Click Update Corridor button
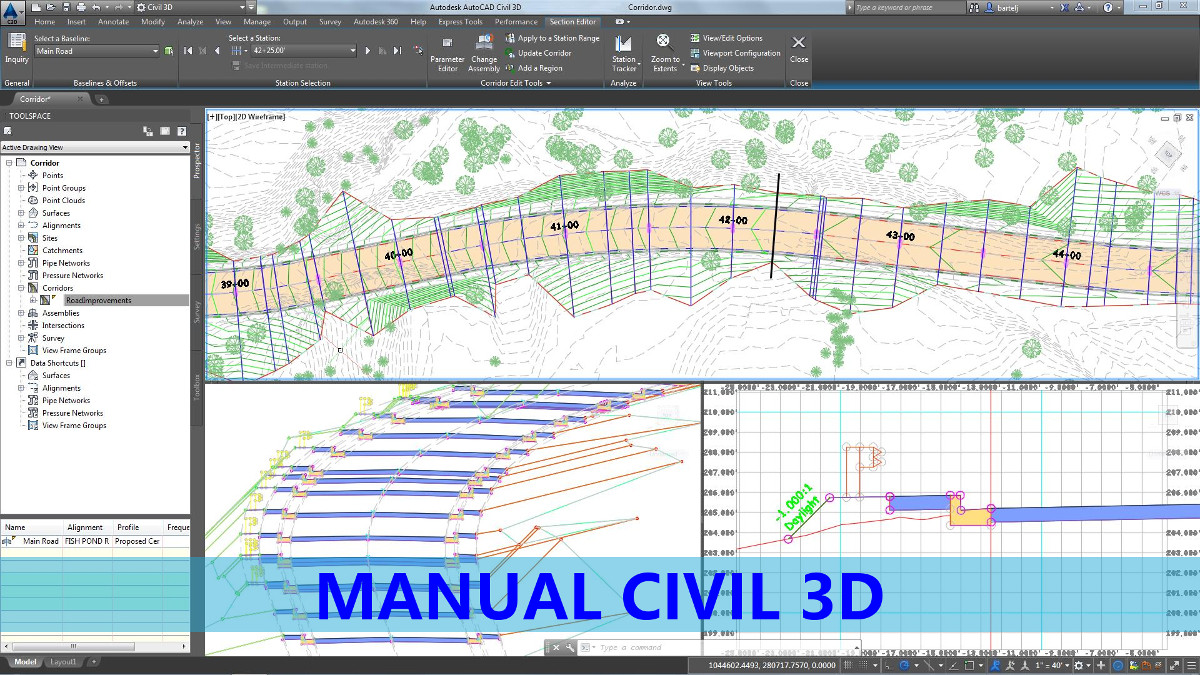The image size is (1200, 675). click(x=544, y=53)
